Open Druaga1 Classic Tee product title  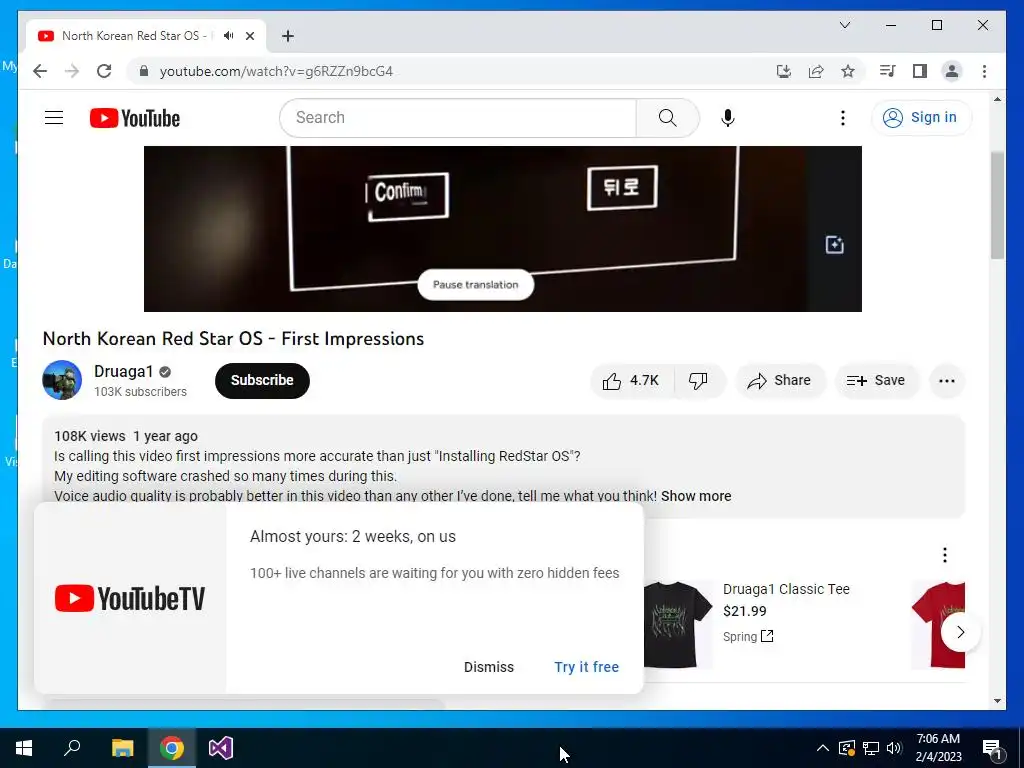pos(786,589)
